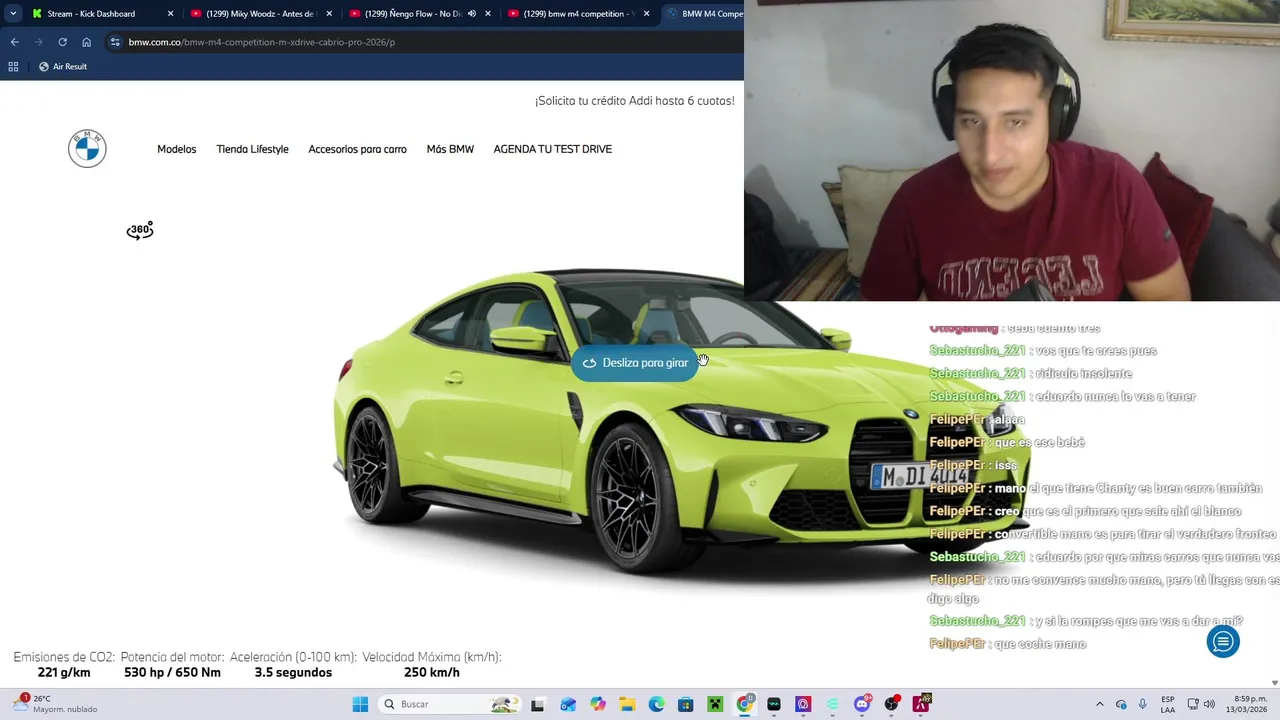1280x720 pixels.
Task: Close the Ñengo Flow tab
Action: click(x=488, y=14)
